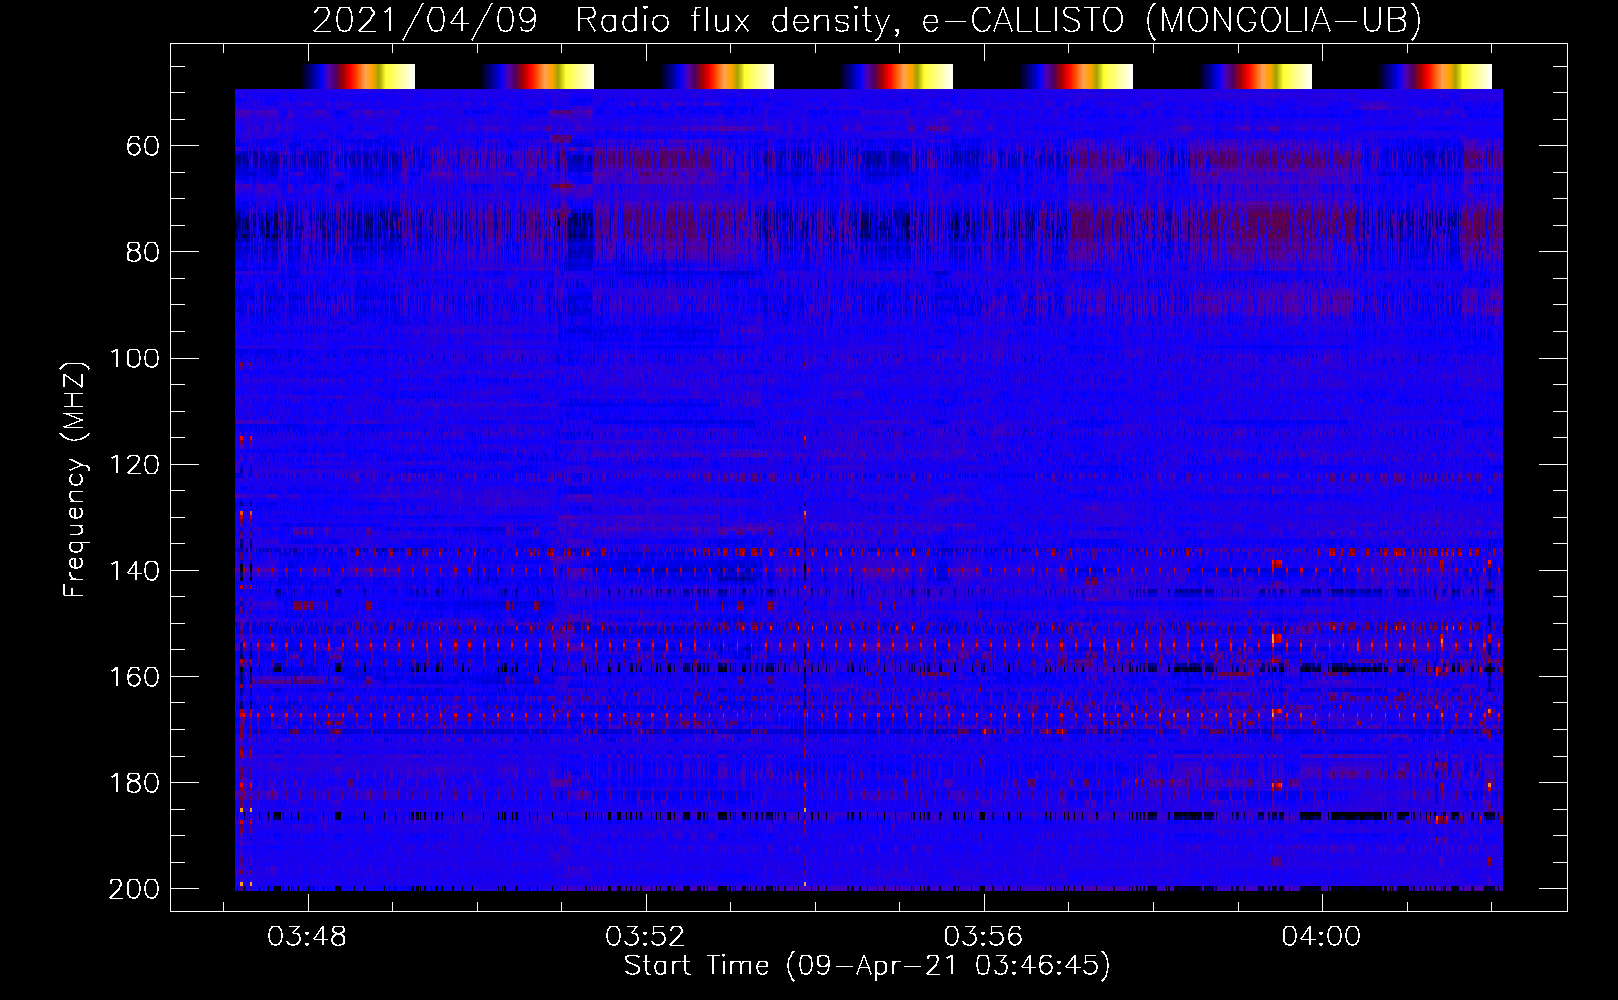
Task: Click the 120 frequency tick label
Action: click(134, 464)
